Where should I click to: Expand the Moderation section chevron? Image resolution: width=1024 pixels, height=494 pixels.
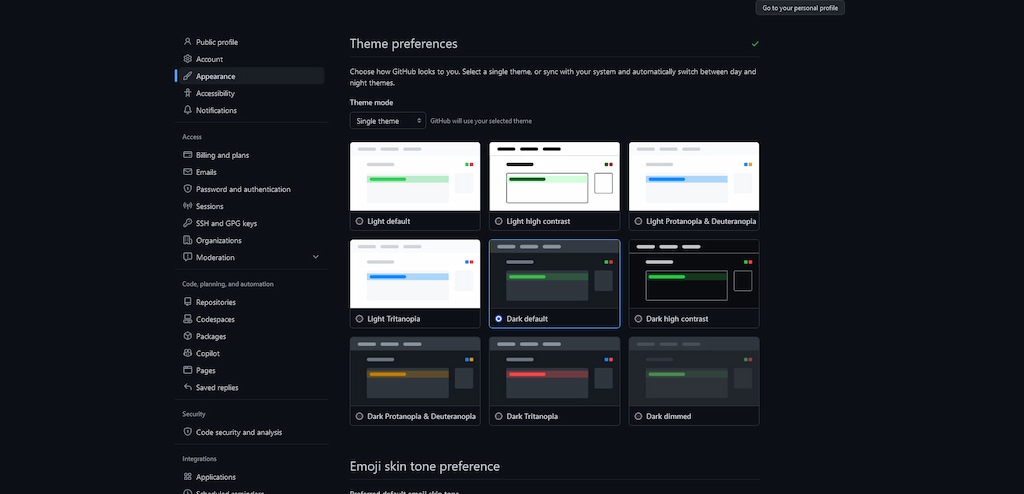(x=315, y=257)
